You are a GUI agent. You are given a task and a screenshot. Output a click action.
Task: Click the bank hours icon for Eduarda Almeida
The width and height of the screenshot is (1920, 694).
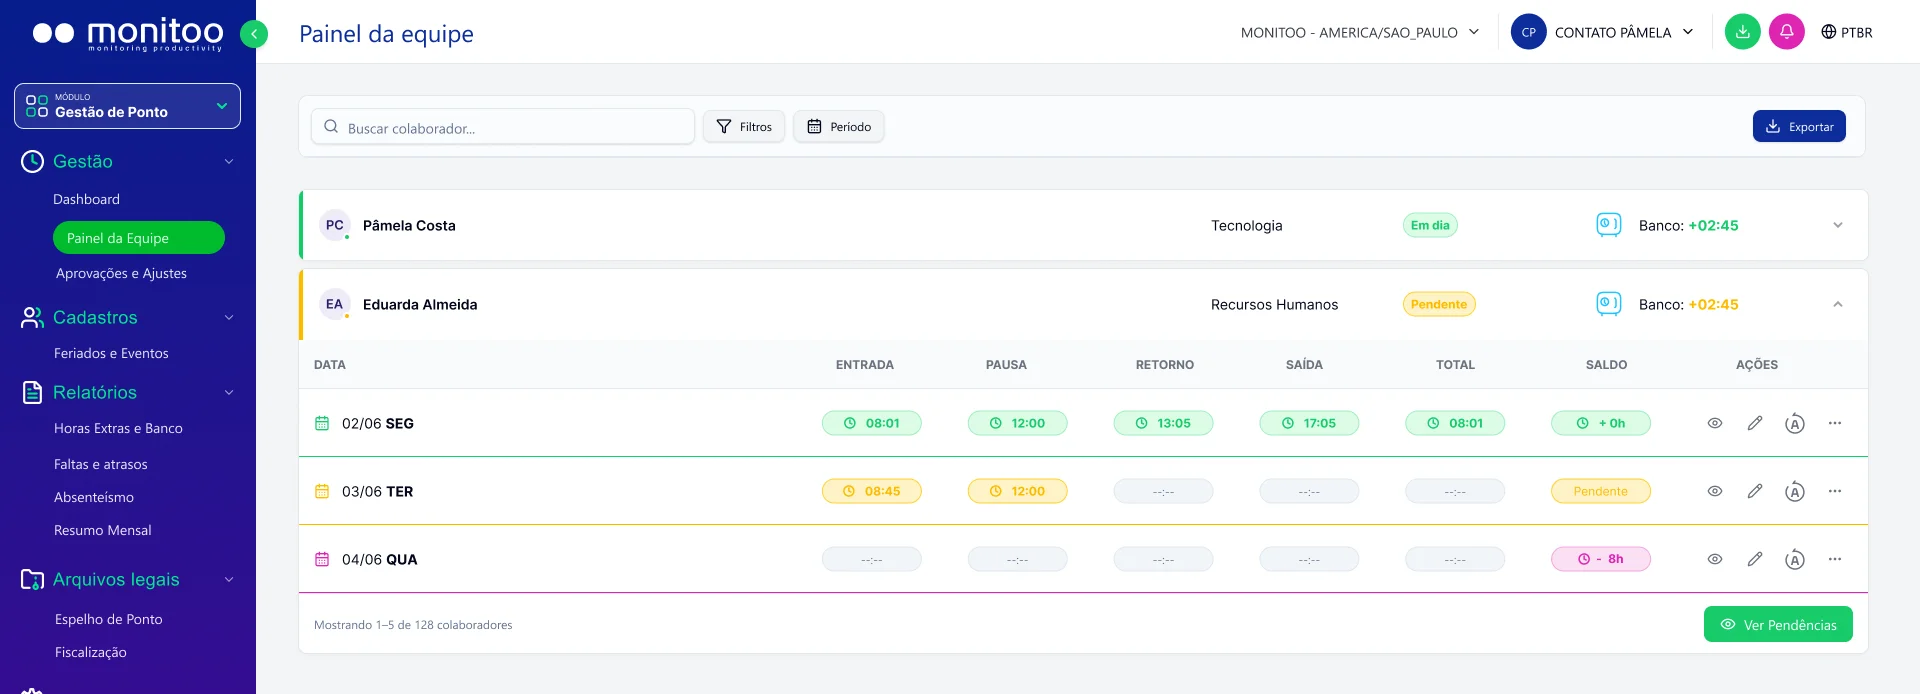1609,304
